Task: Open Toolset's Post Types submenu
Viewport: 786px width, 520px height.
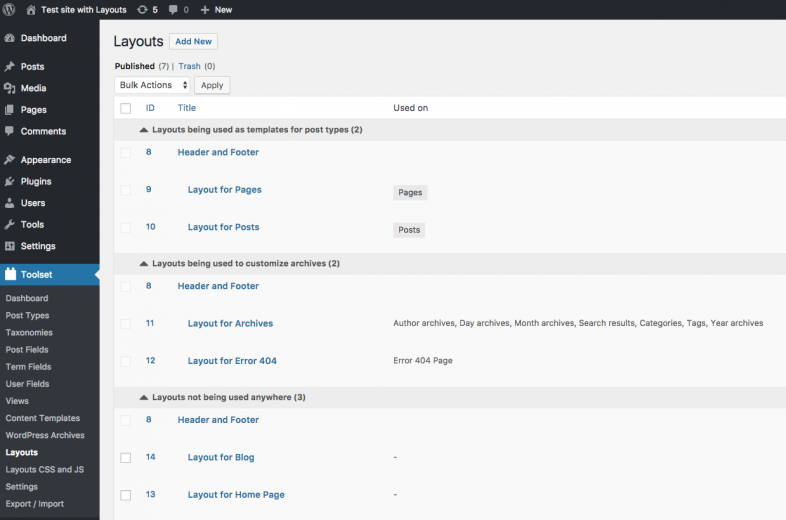Action: pyautogui.click(x=27, y=315)
